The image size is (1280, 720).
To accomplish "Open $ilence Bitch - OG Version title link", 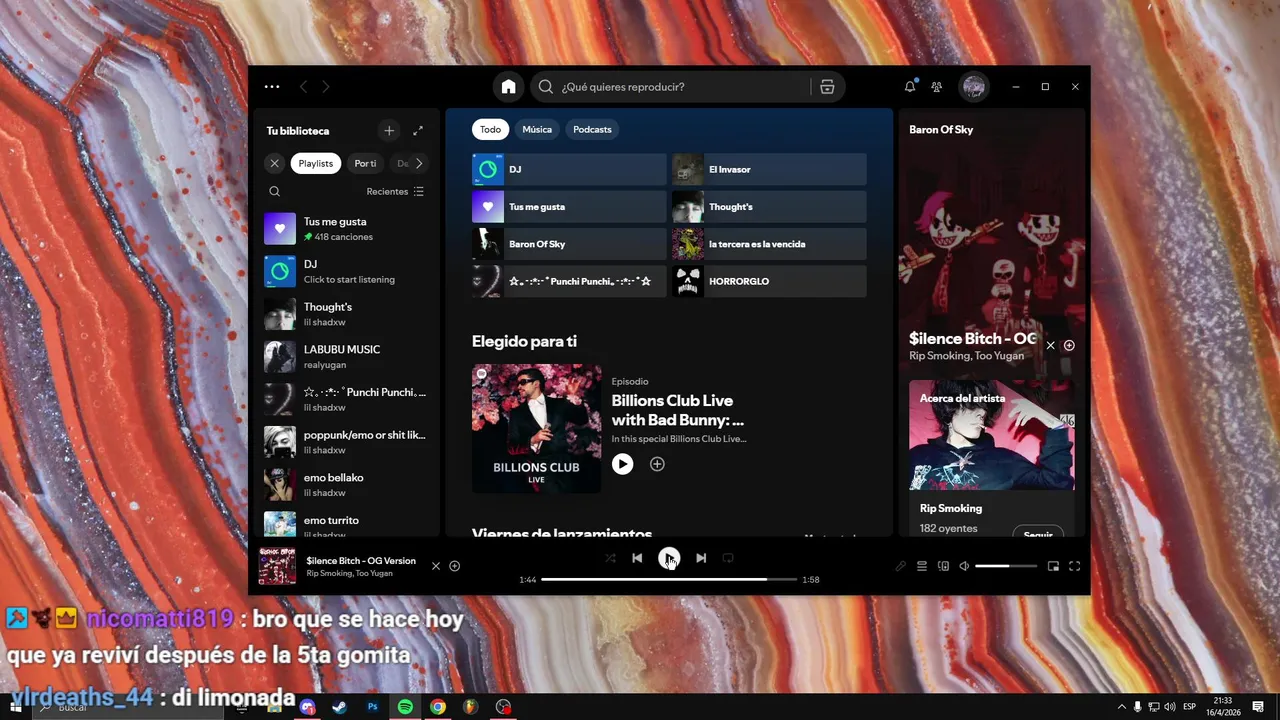I will tap(361, 561).
